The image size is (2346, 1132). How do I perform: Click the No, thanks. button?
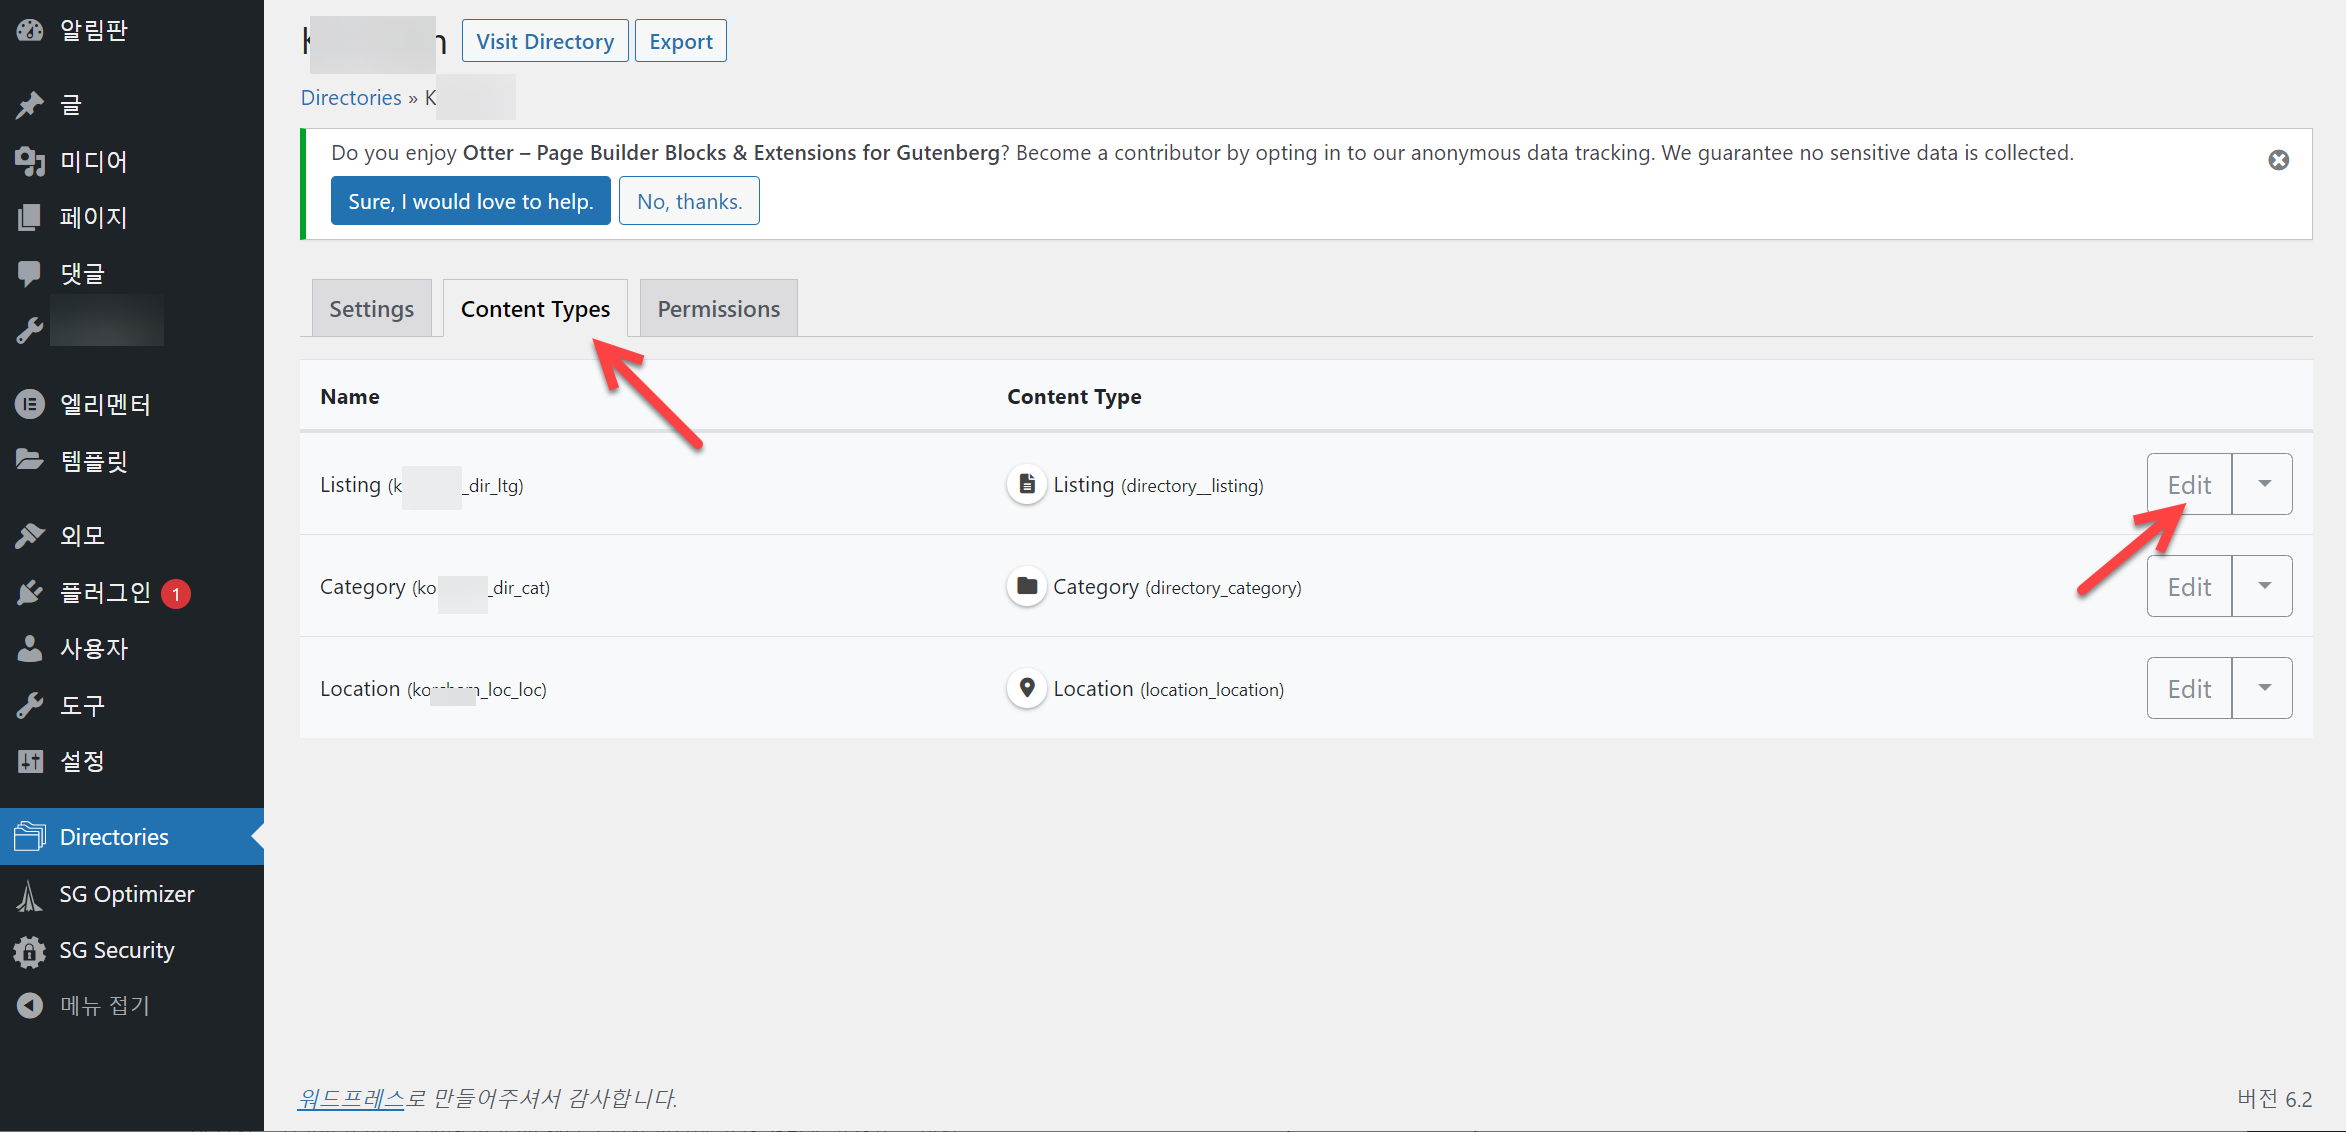click(x=689, y=201)
